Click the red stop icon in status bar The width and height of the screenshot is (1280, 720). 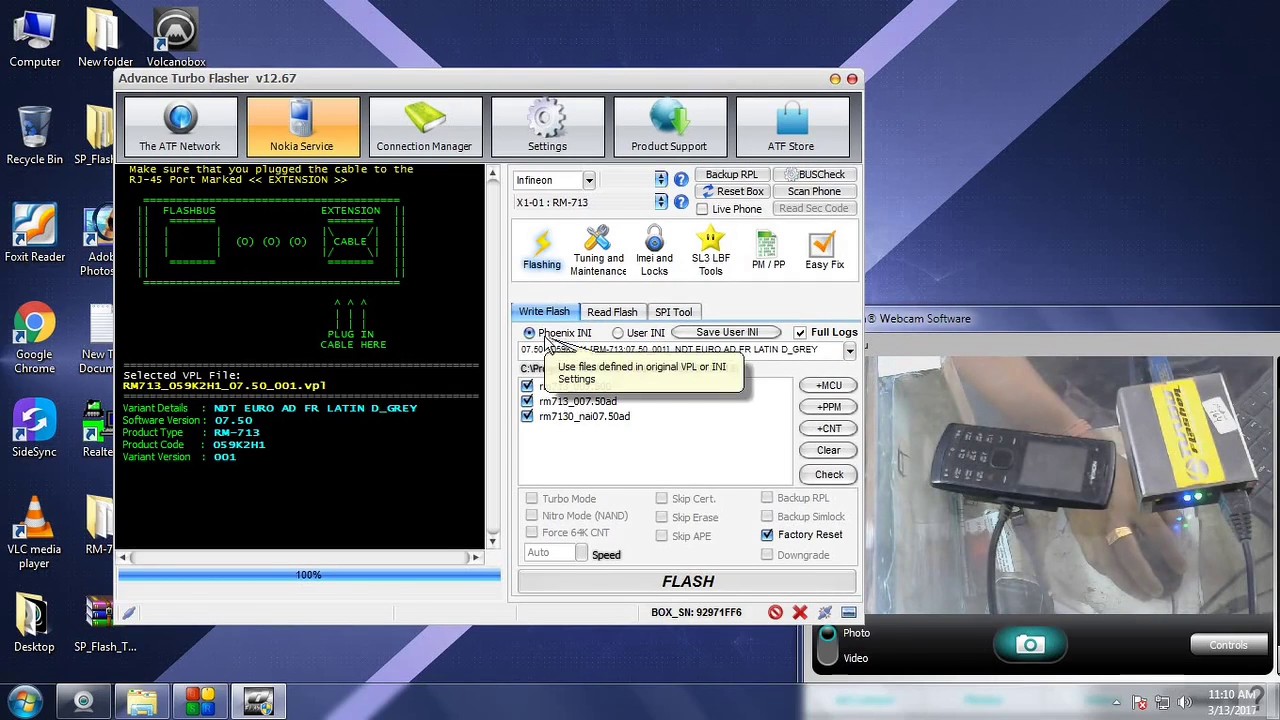[775, 612]
